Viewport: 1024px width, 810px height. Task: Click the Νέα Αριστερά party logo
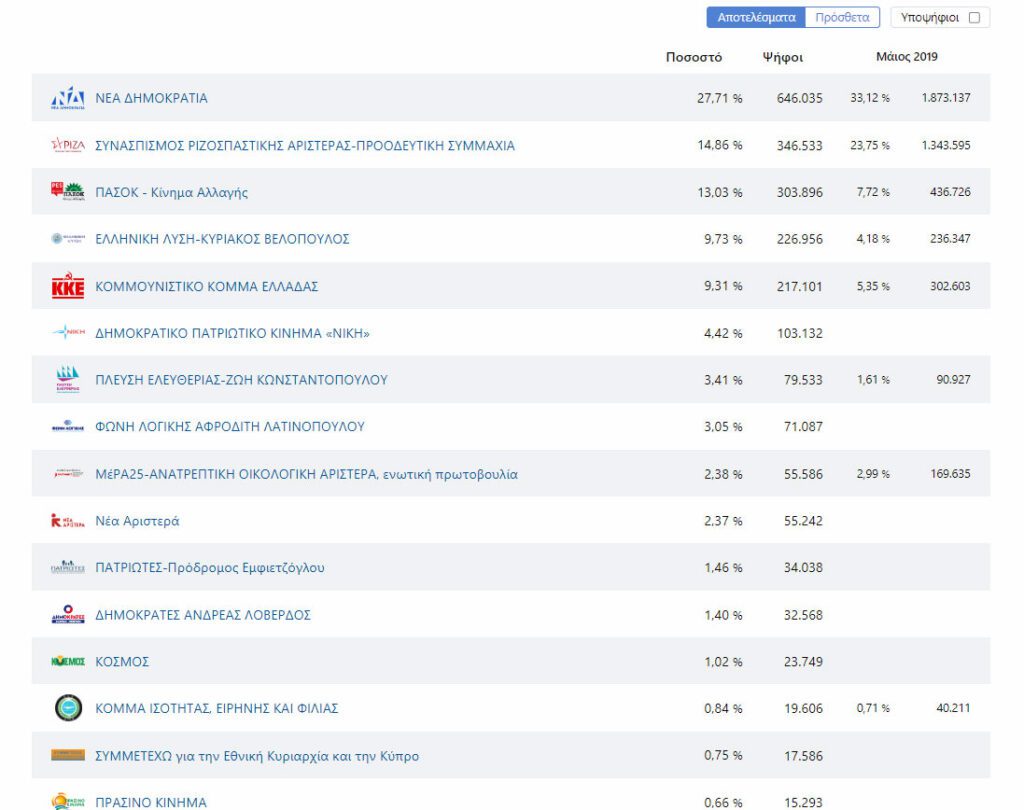[x=68, y=521]
